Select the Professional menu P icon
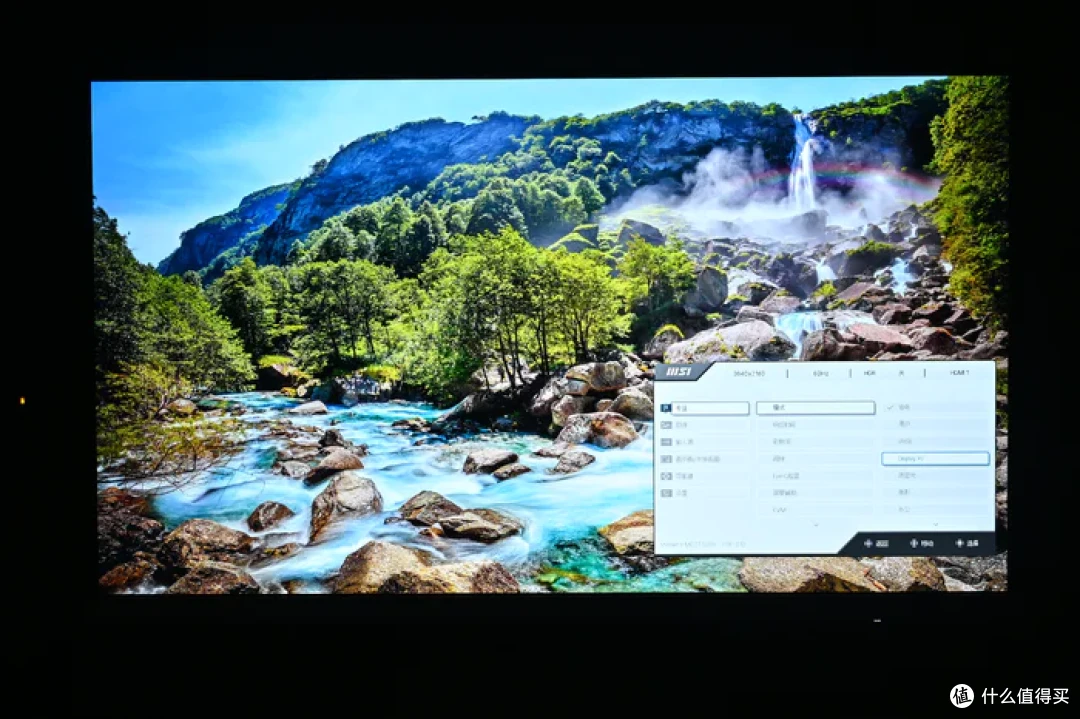Screen dimensions: 1080x719 [666, 408]
